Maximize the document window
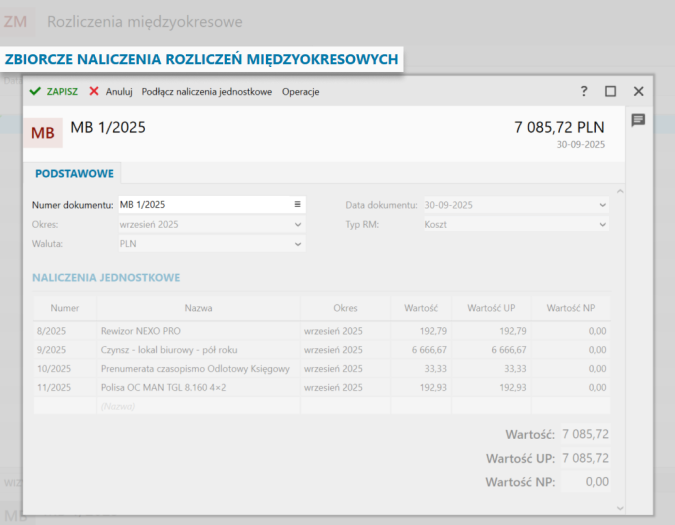Viewport: 675px width, 525px height. pyautogui.click(x=610, y=91)
